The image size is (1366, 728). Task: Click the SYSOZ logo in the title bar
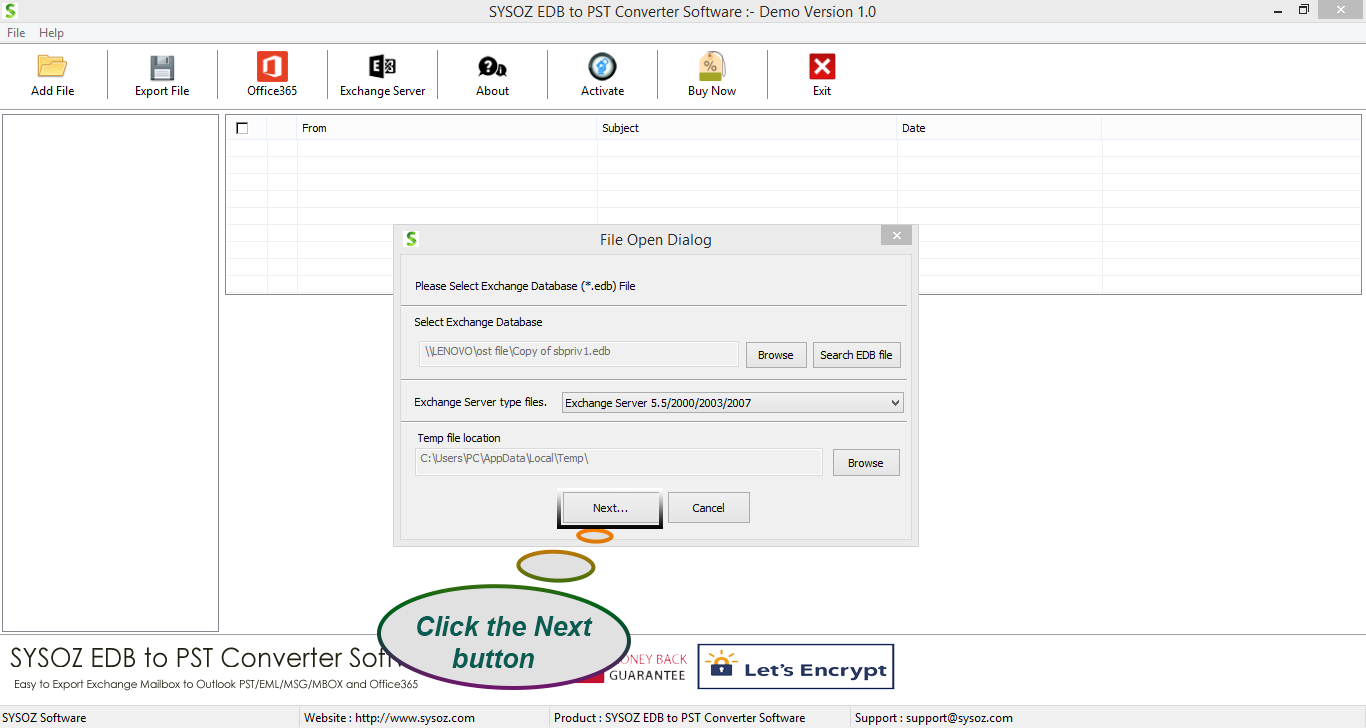[10, 11]
